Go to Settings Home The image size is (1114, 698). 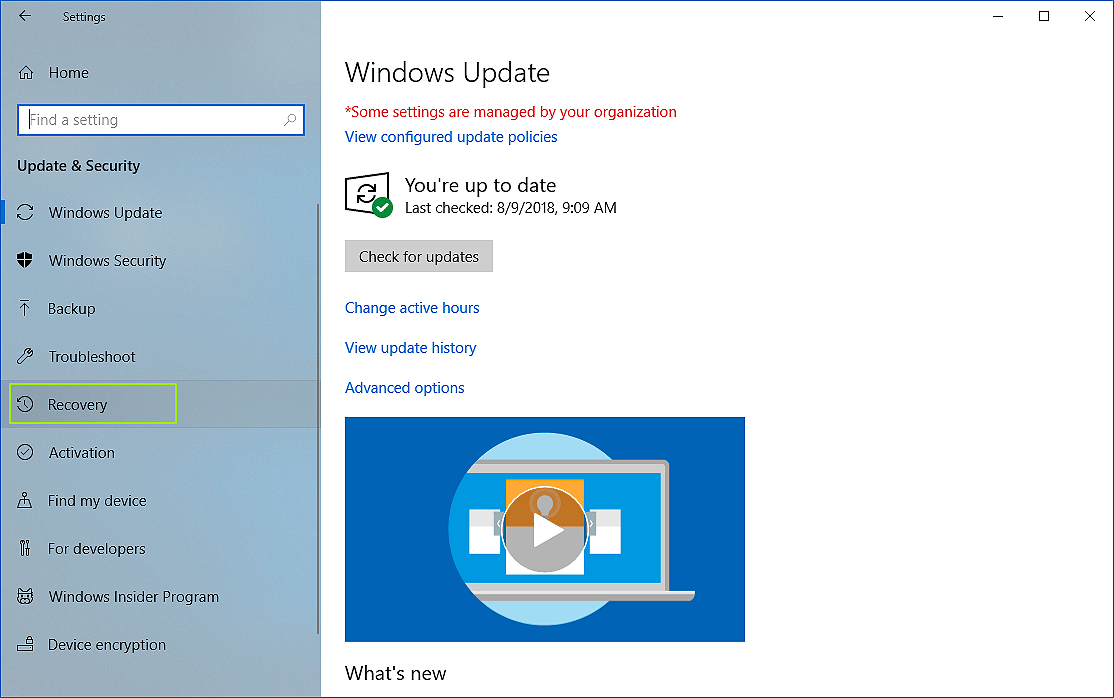pyautogui.click(x=161, y=73)
